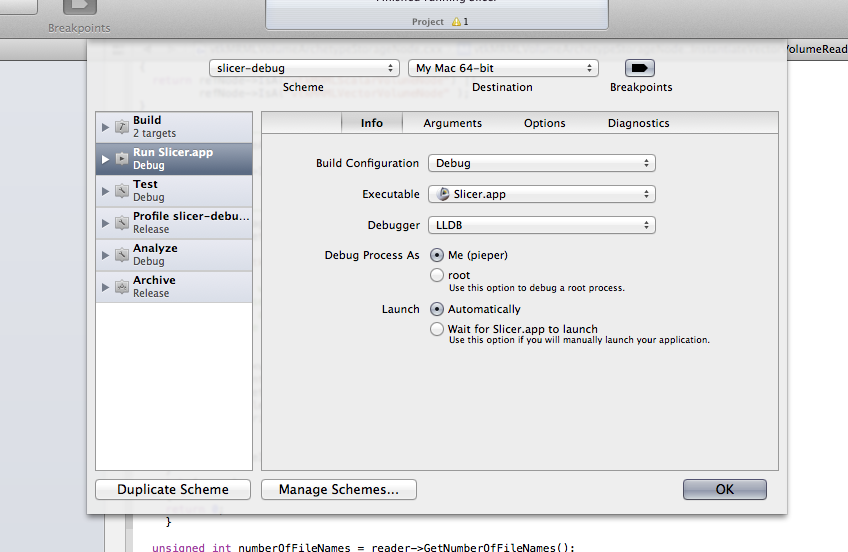The image size is (848, 552).
Task: Click the Test action icon
Action: 121,191
